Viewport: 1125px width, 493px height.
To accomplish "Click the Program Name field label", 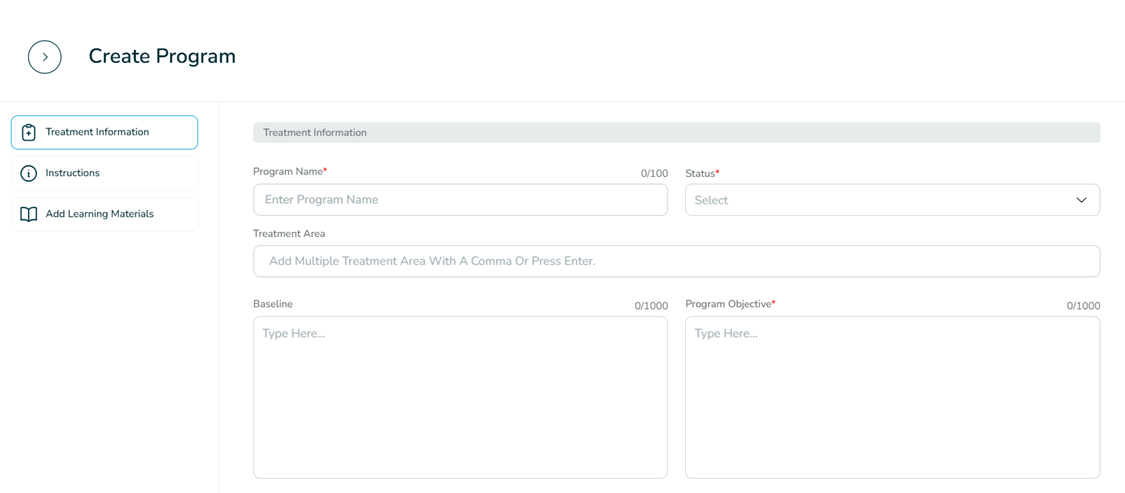I will click(x=289, y=172).
